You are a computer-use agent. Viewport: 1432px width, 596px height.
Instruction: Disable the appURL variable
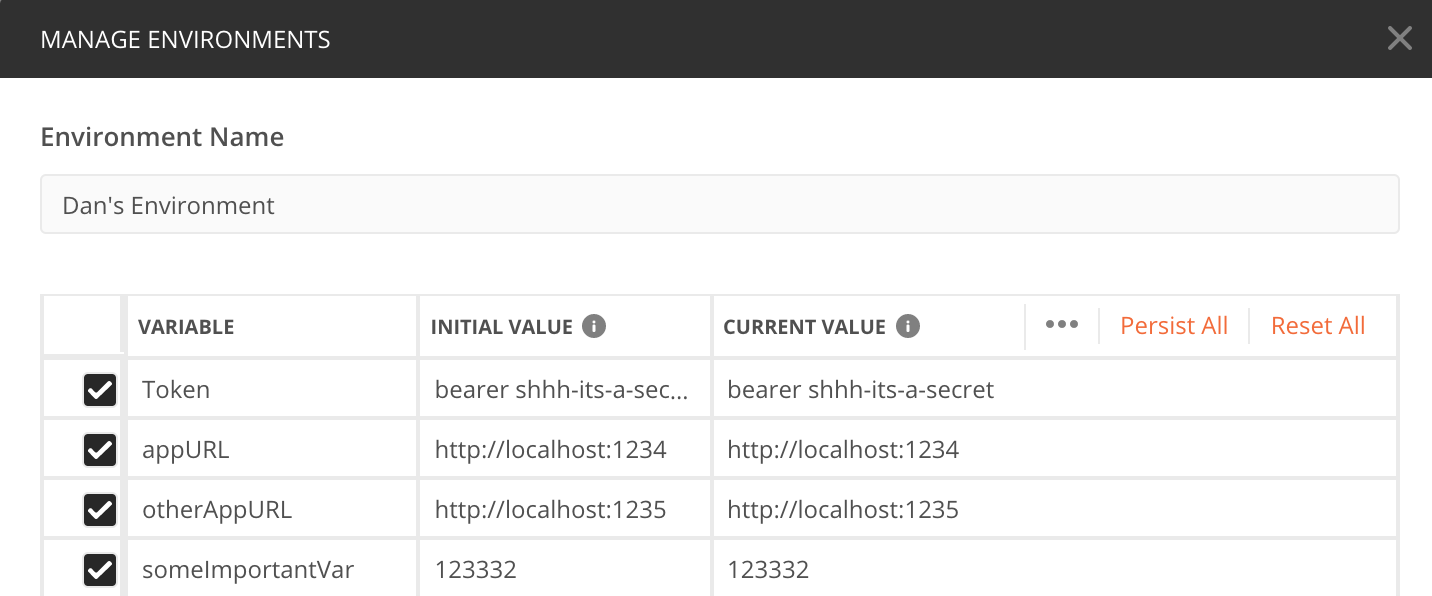click(x=99, y=449)
